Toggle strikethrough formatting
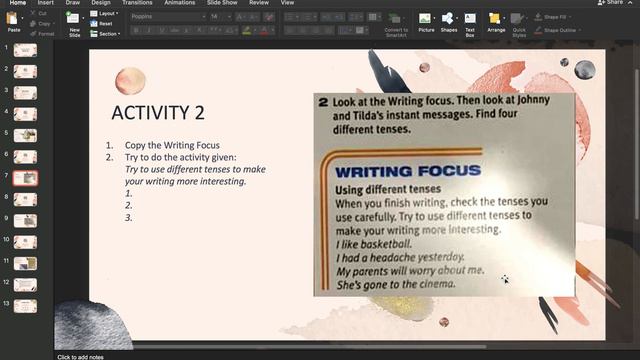Screen dimensions: 640x360 175,31
